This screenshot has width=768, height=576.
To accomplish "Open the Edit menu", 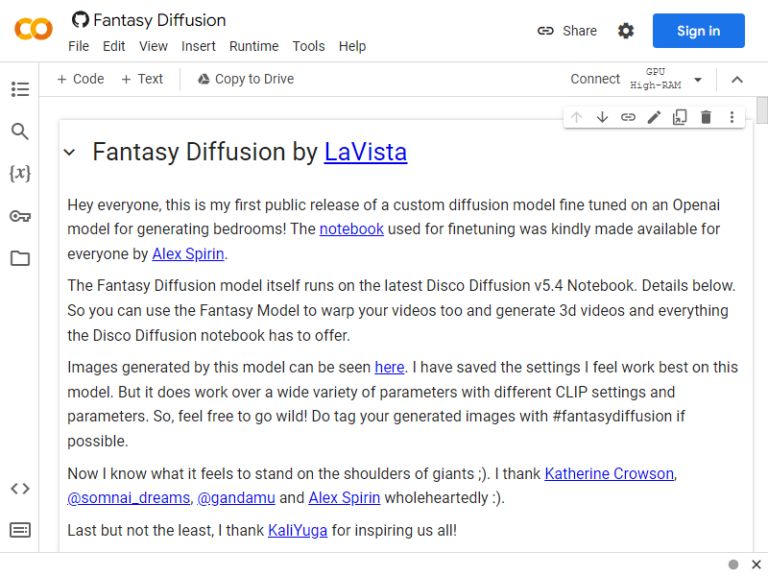I will click(x=114, y=46).
